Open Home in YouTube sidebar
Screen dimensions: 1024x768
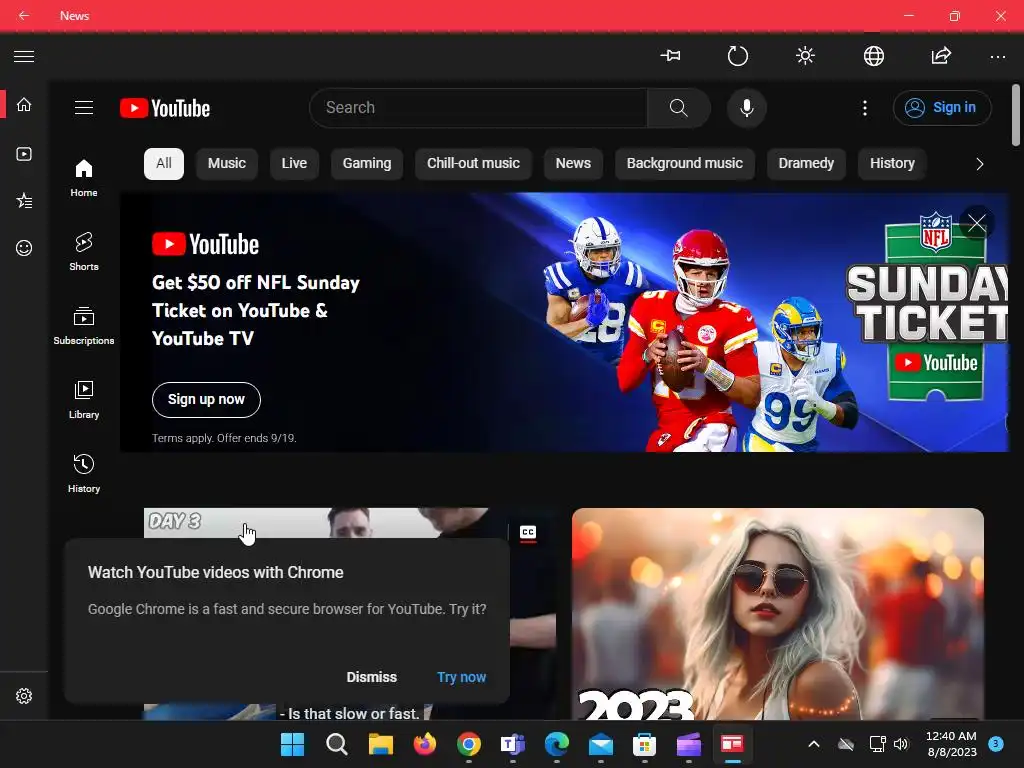coord(84,178)
